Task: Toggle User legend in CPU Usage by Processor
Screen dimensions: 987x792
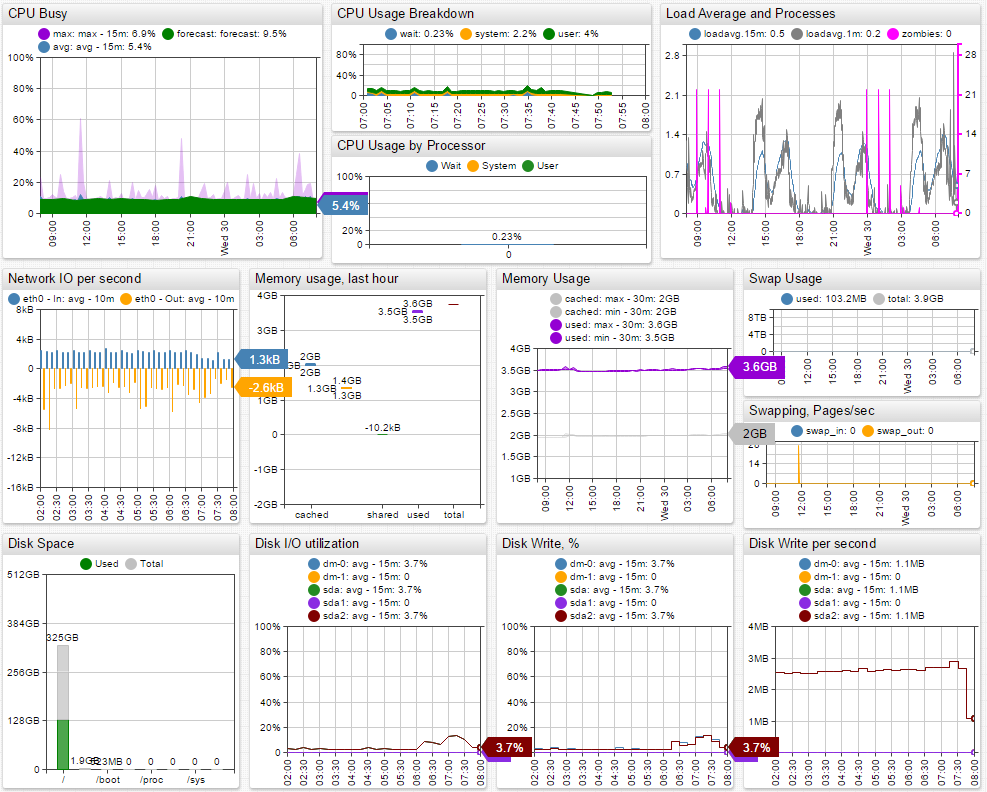Action: pyautogui.click(x=528, y=166)
